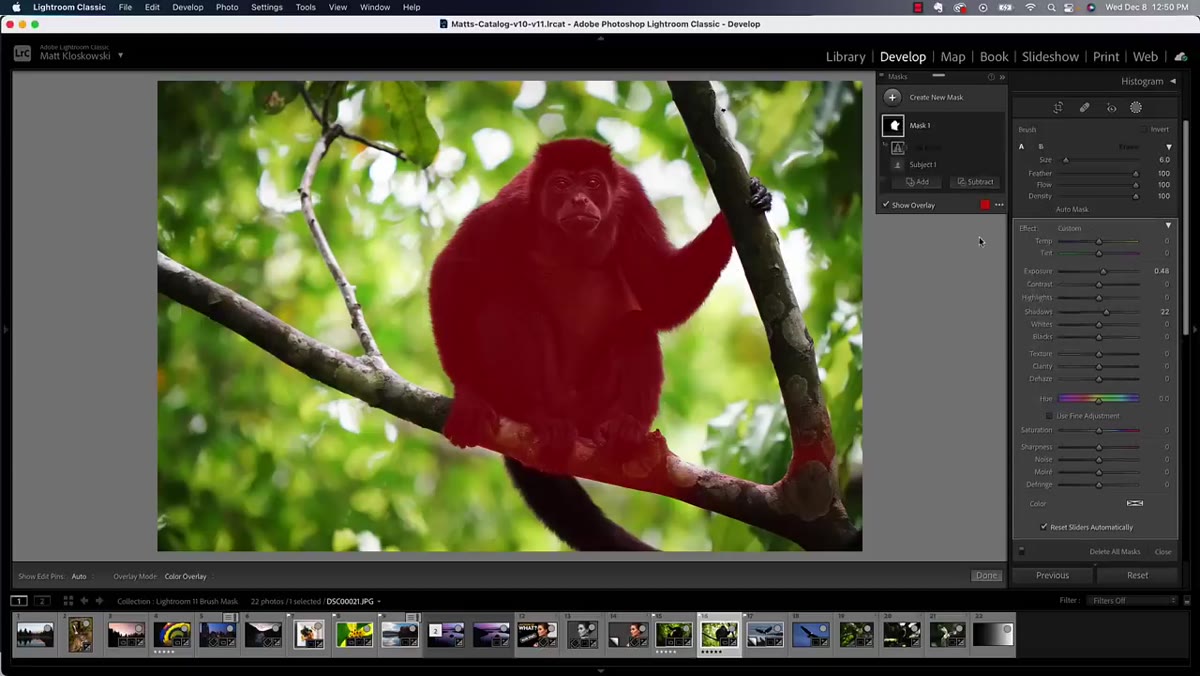The image size is (1200, 676).
Task: Open the DSC00021.JPG filmstrip source dropdown
Action: click(x=354, y=602)
